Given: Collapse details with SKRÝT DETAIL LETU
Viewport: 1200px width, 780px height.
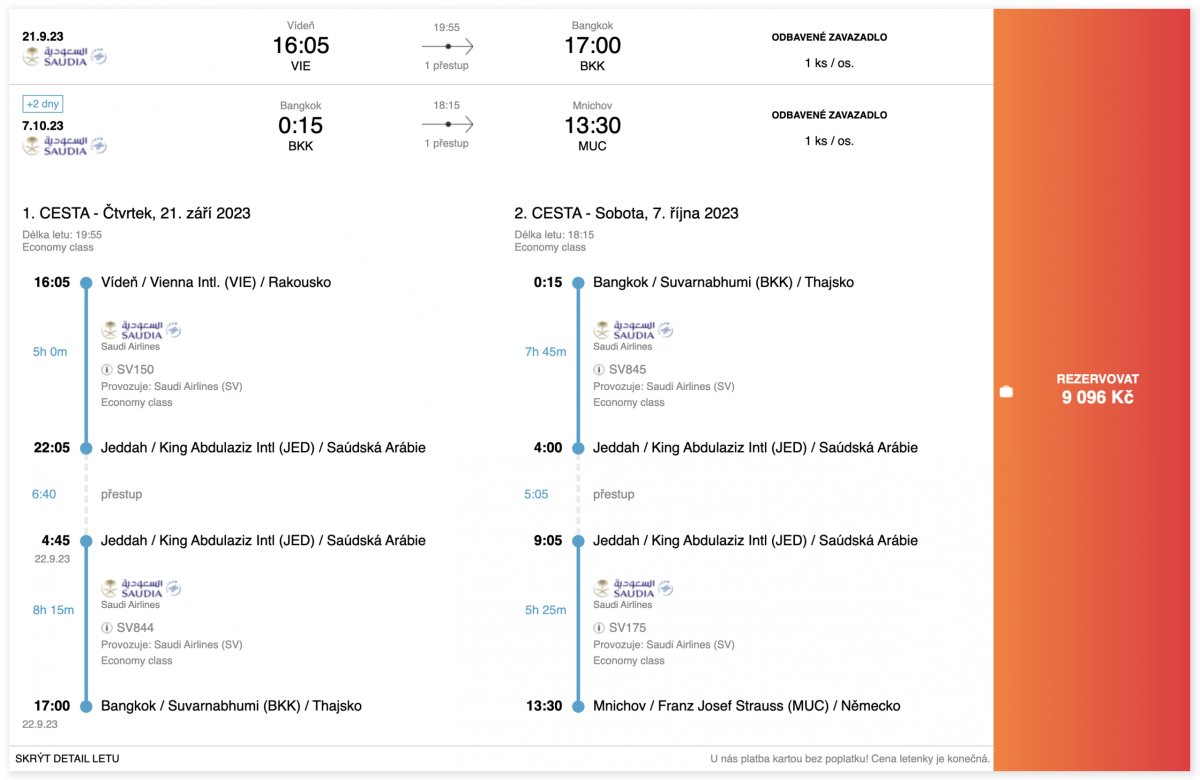Looking at the screenshot, I should point(67,759).
